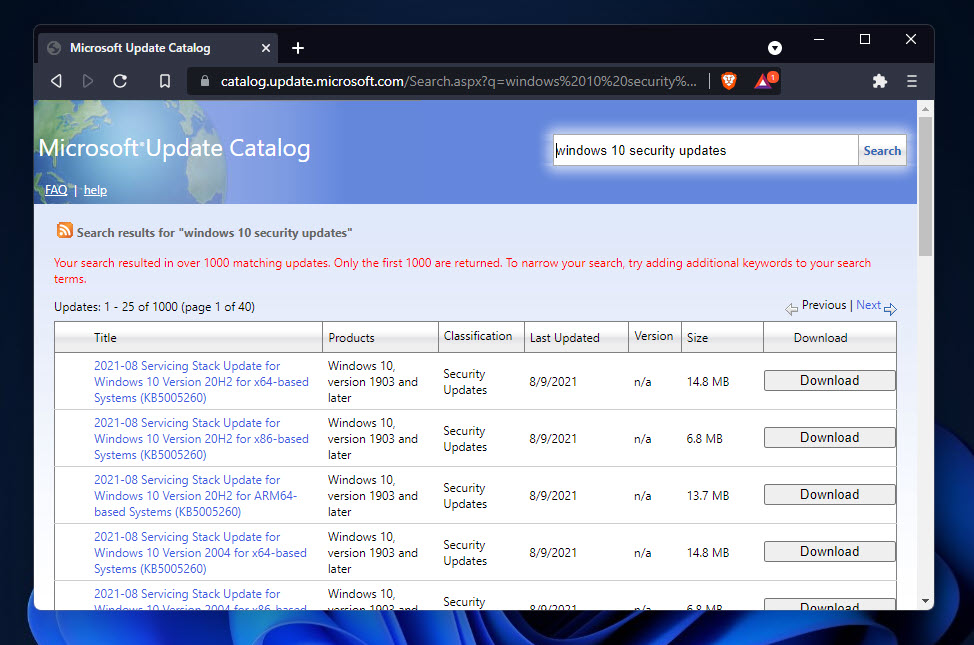This screenshot has width=974, height=645.
Task: Click the previous page arrow icon
Action: [791, 309]
